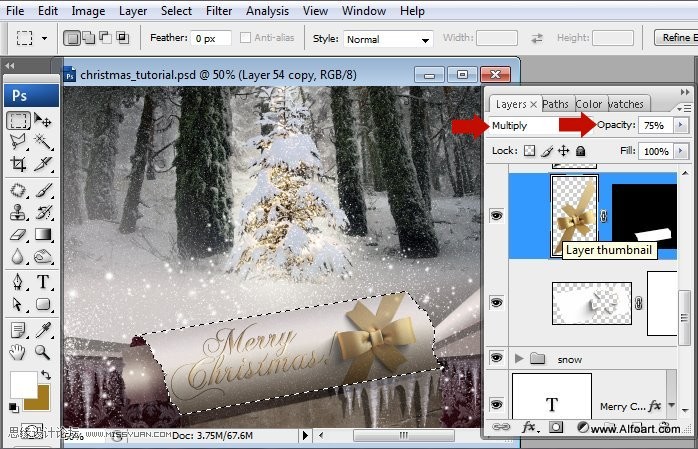Open the Analysis menu

(x=267, y=11)
